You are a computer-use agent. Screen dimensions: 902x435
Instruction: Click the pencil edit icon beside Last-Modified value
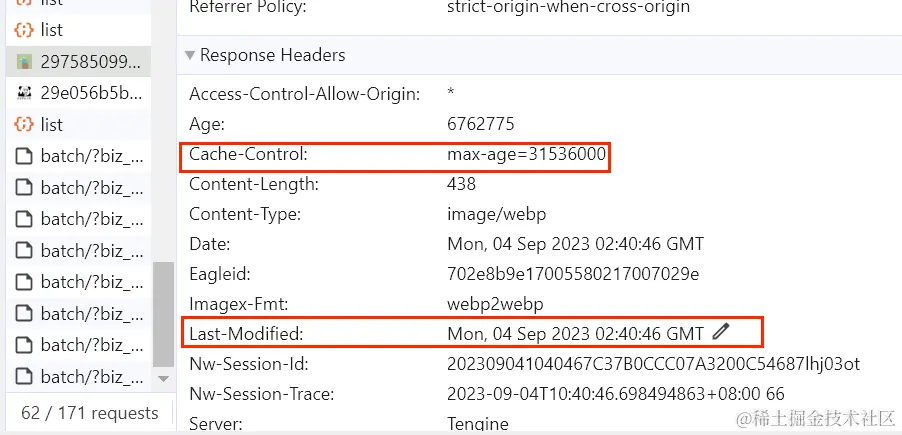click(721, 331)
